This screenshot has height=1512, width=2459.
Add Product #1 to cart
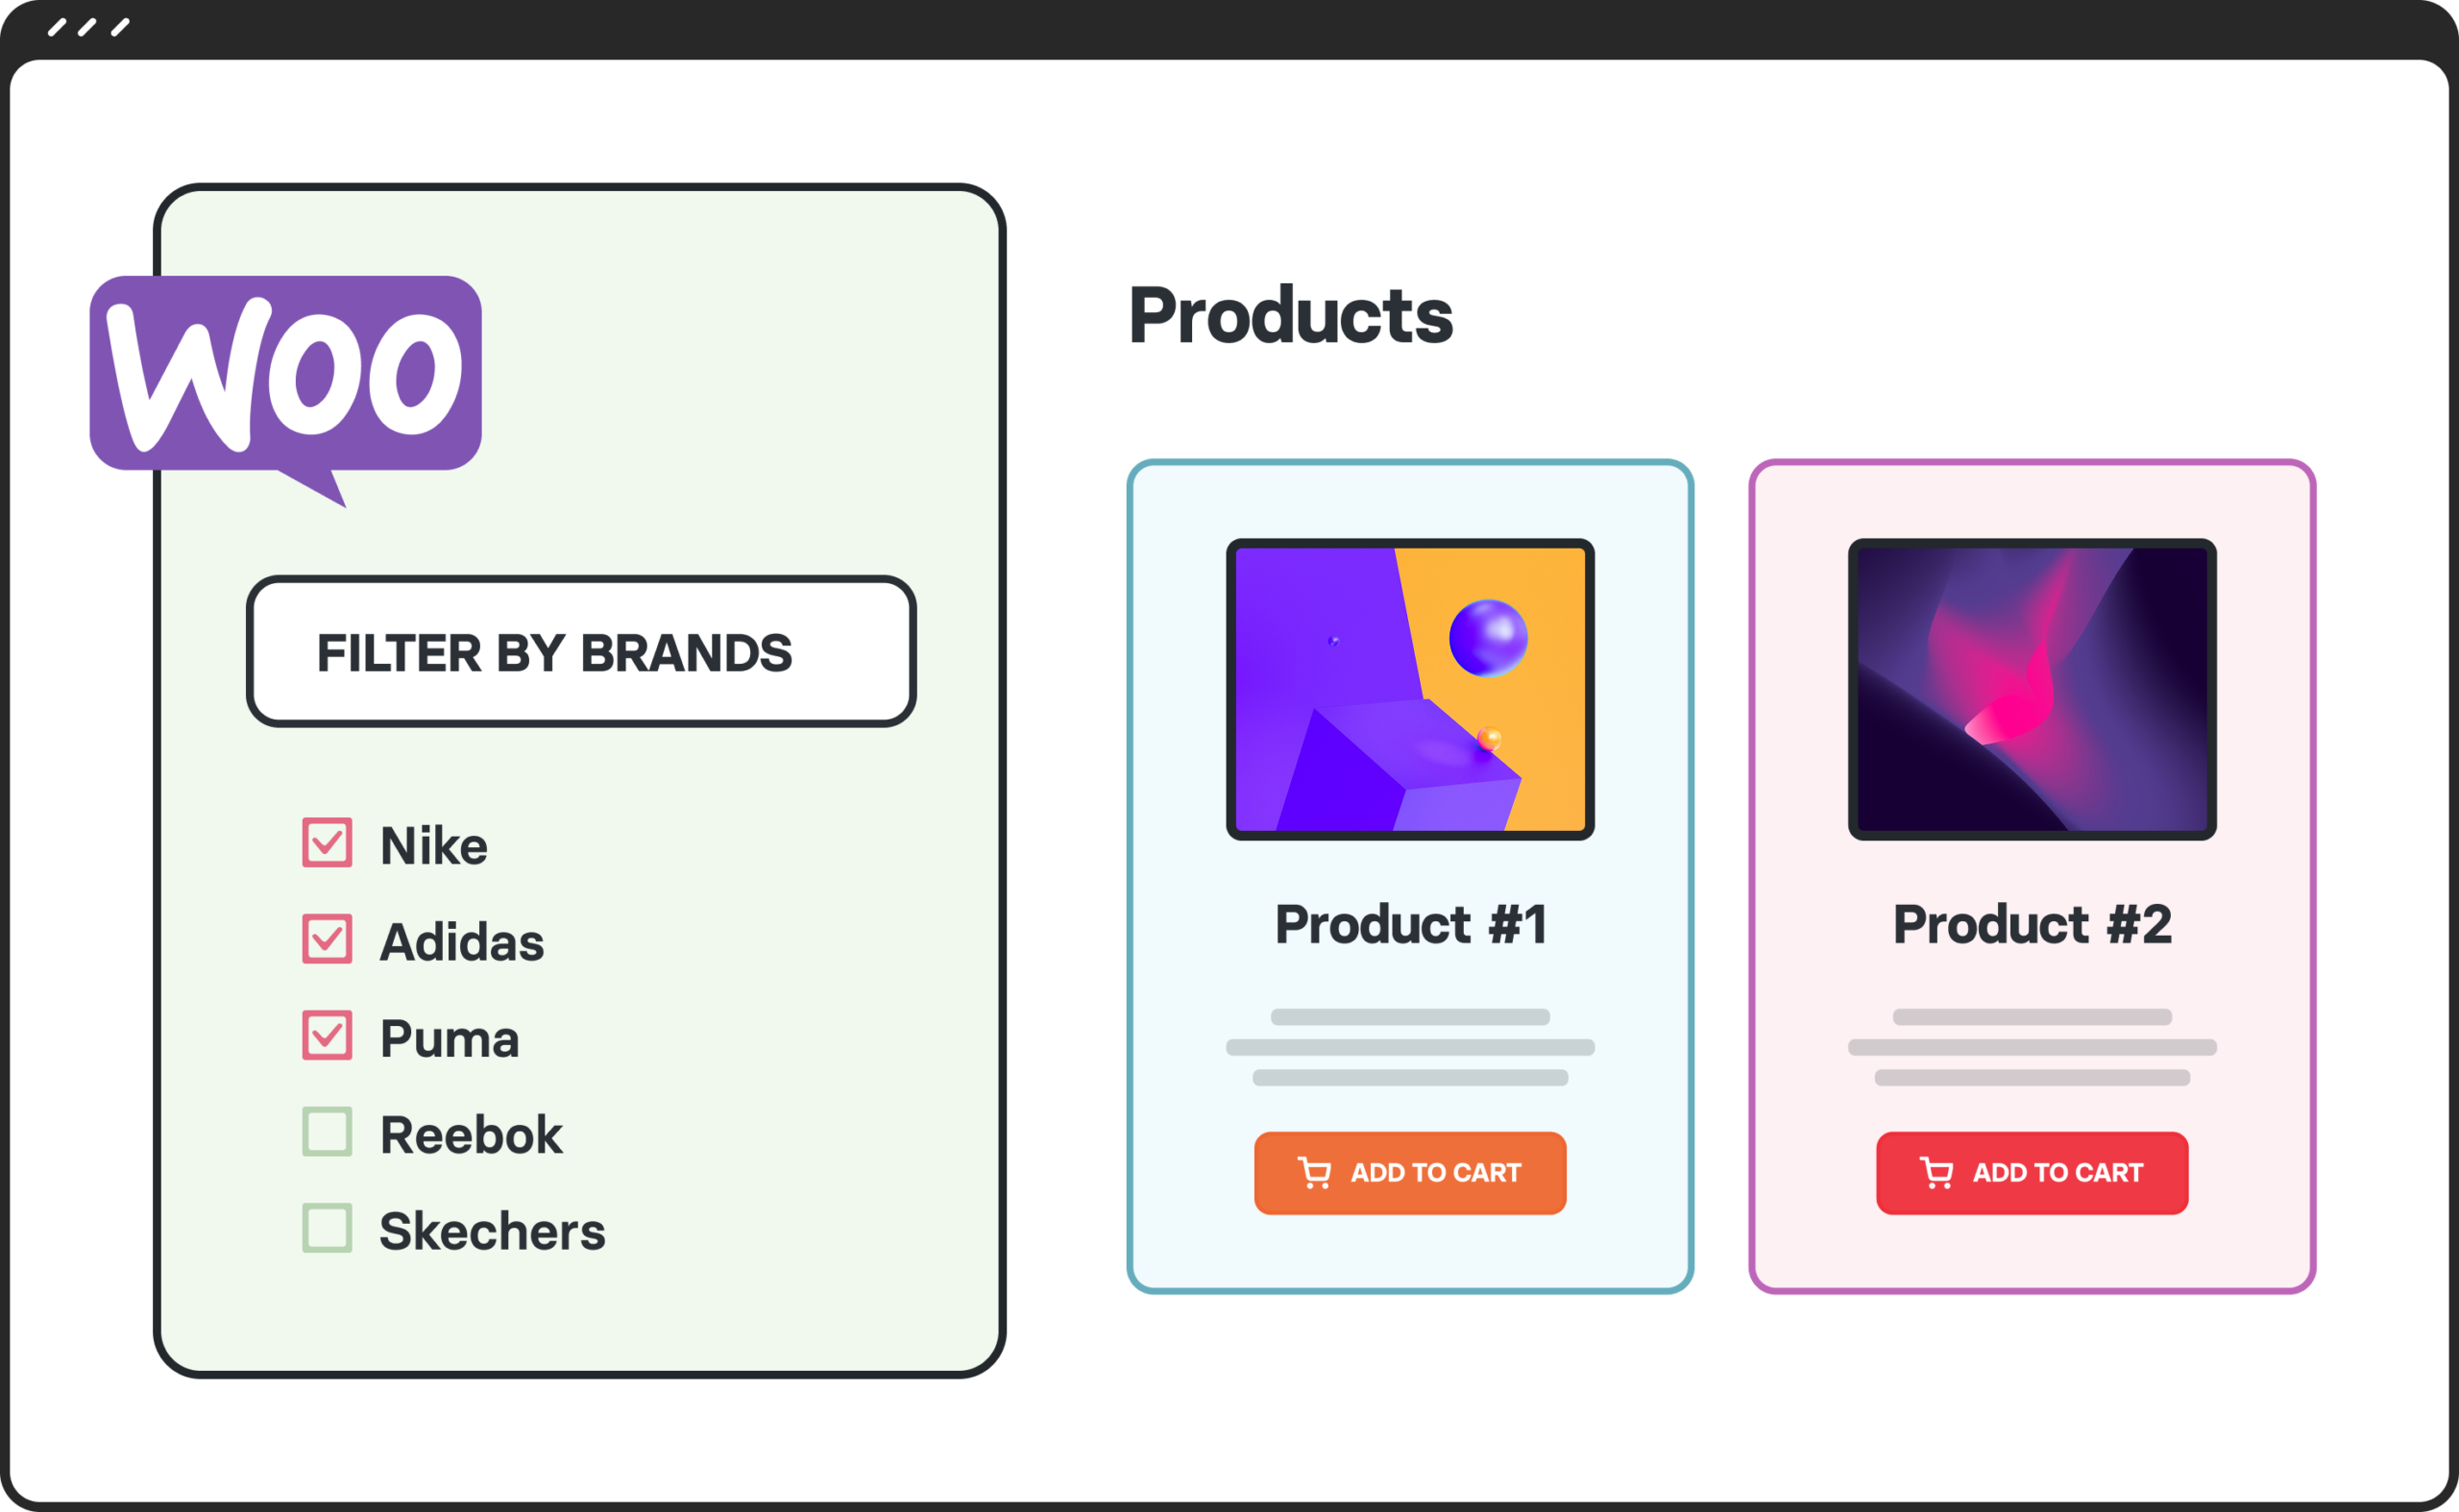click(x=1410, y=1173)
